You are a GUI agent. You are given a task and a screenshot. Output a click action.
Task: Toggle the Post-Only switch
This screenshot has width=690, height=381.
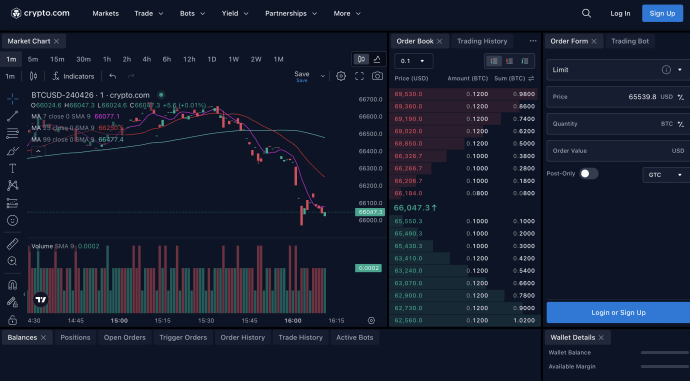588,173
